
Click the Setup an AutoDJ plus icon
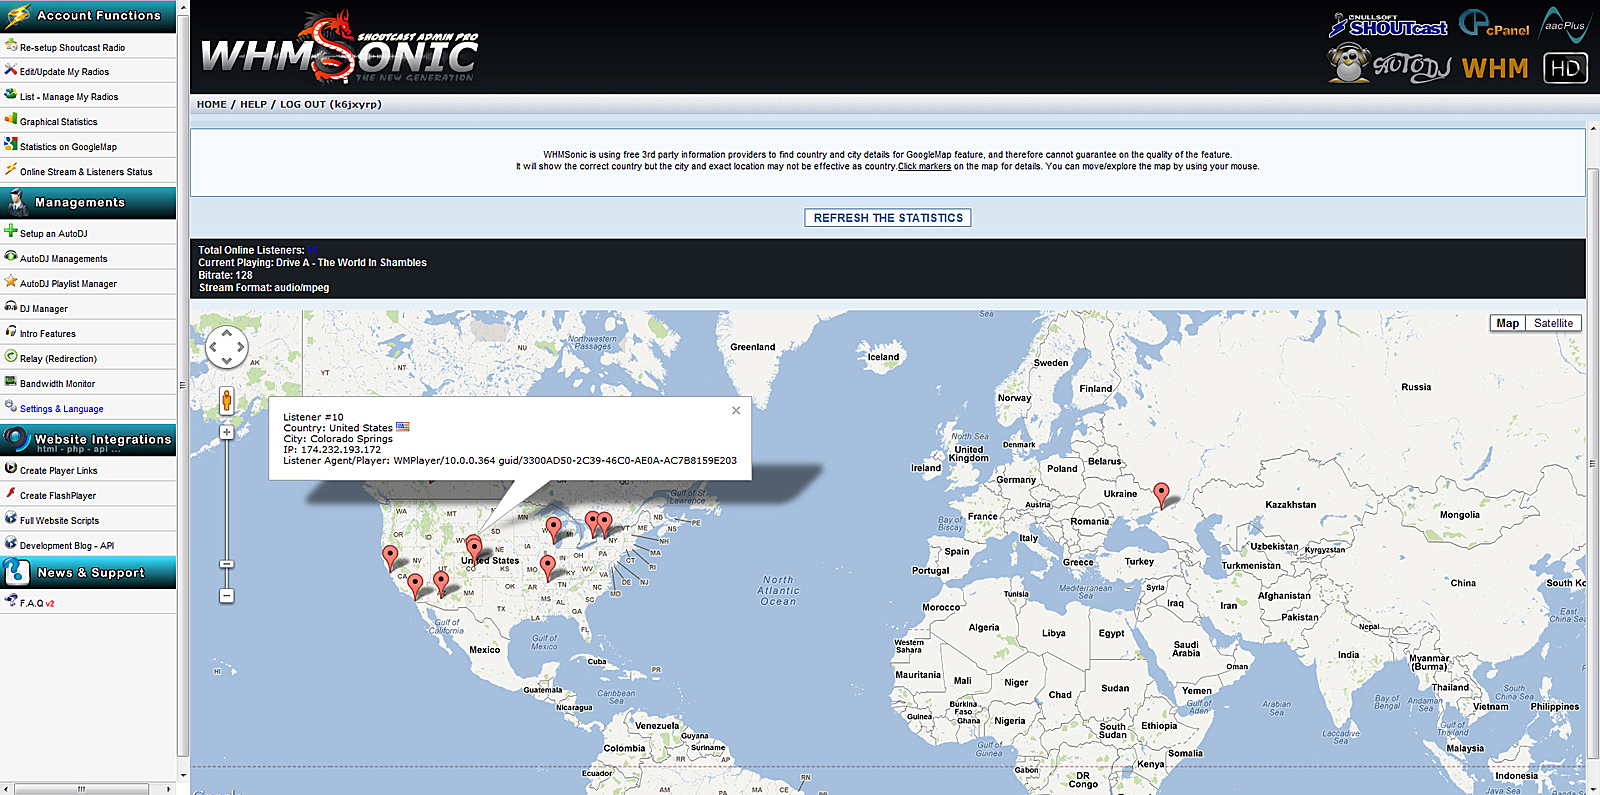coord(11,231)
